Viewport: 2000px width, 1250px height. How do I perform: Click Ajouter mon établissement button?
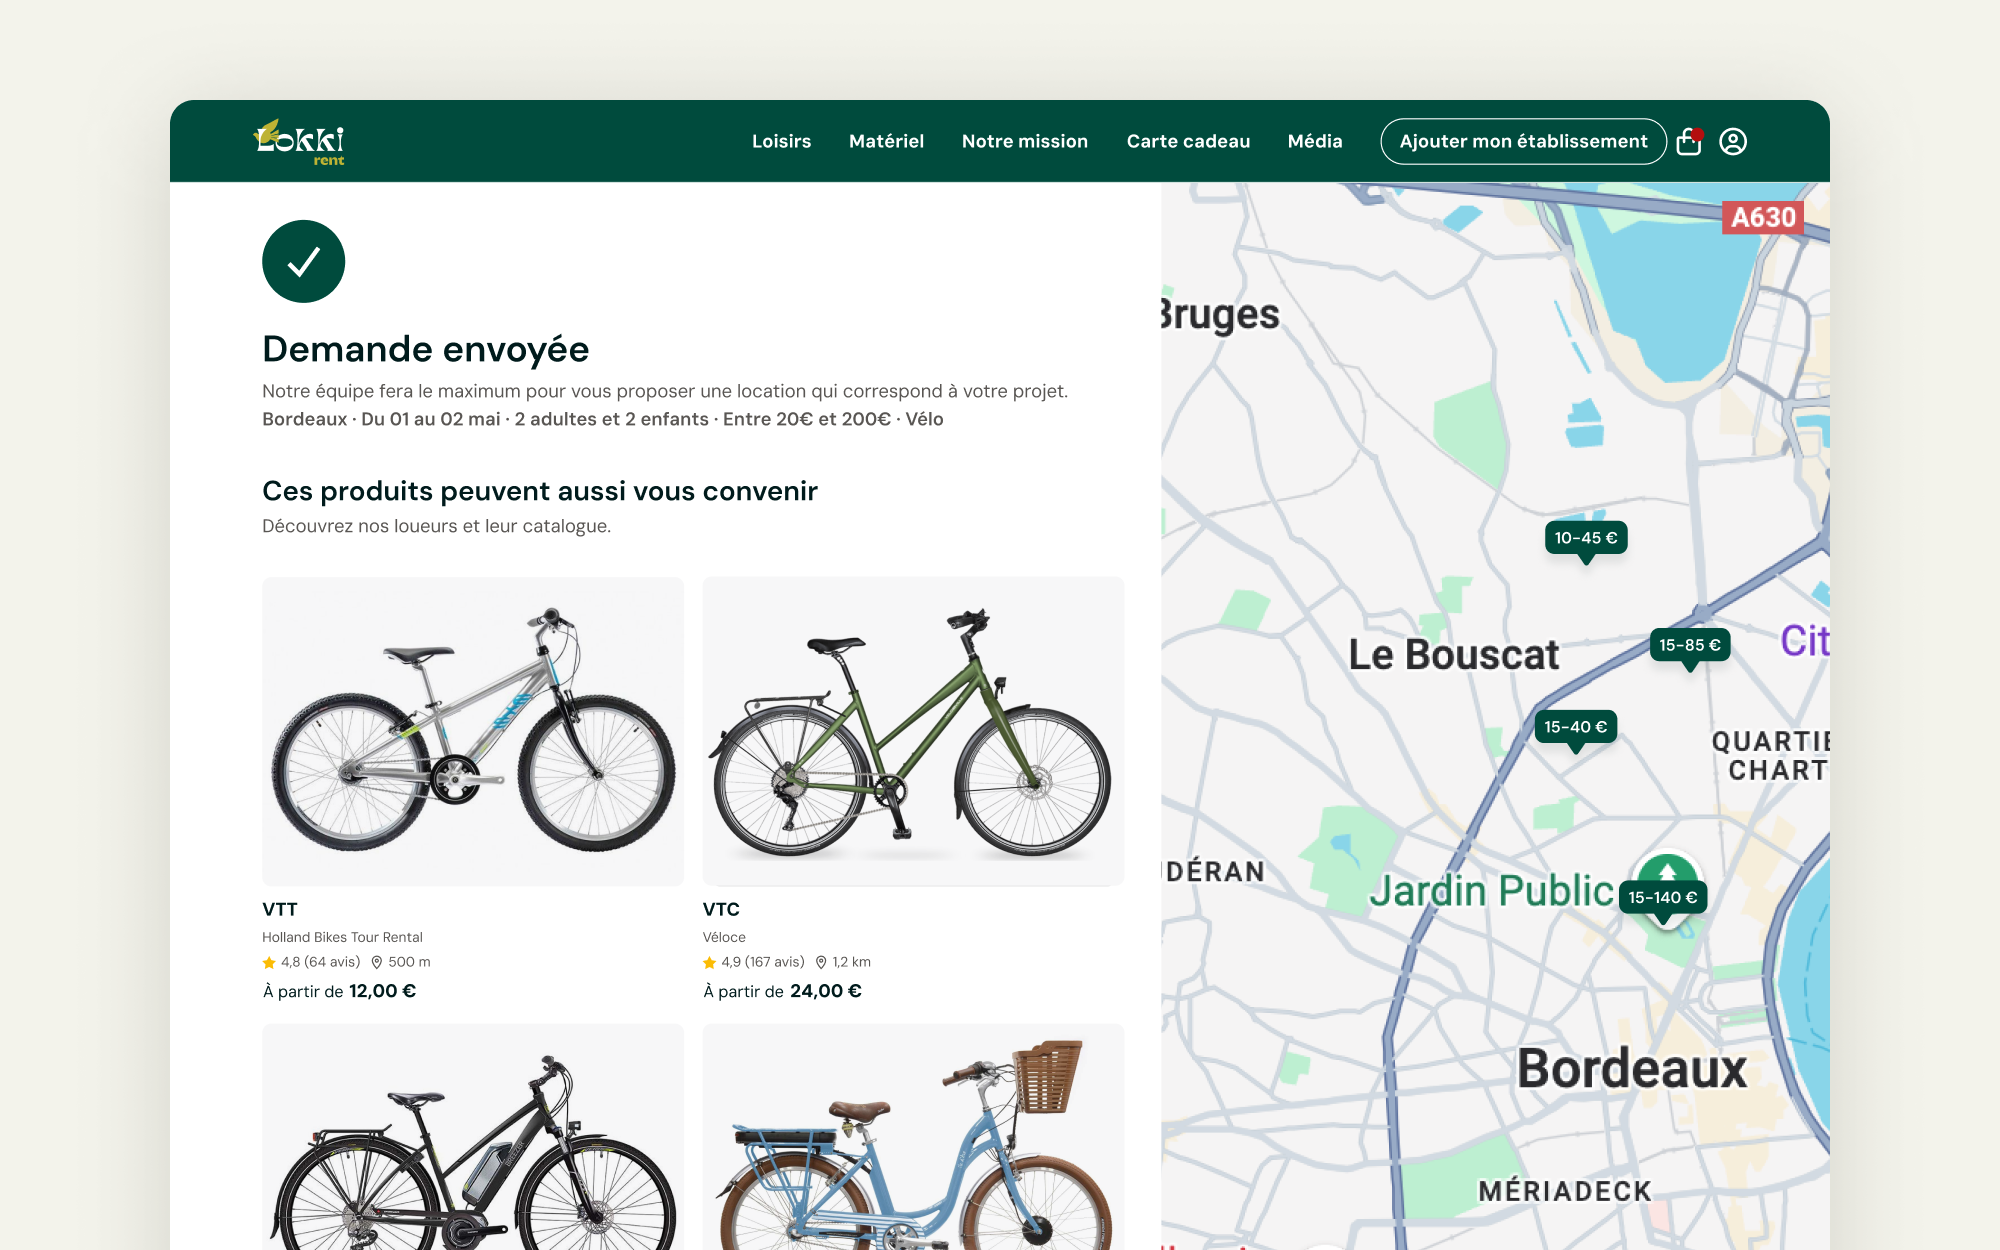pyautogui.click(x=1523, y=142)
